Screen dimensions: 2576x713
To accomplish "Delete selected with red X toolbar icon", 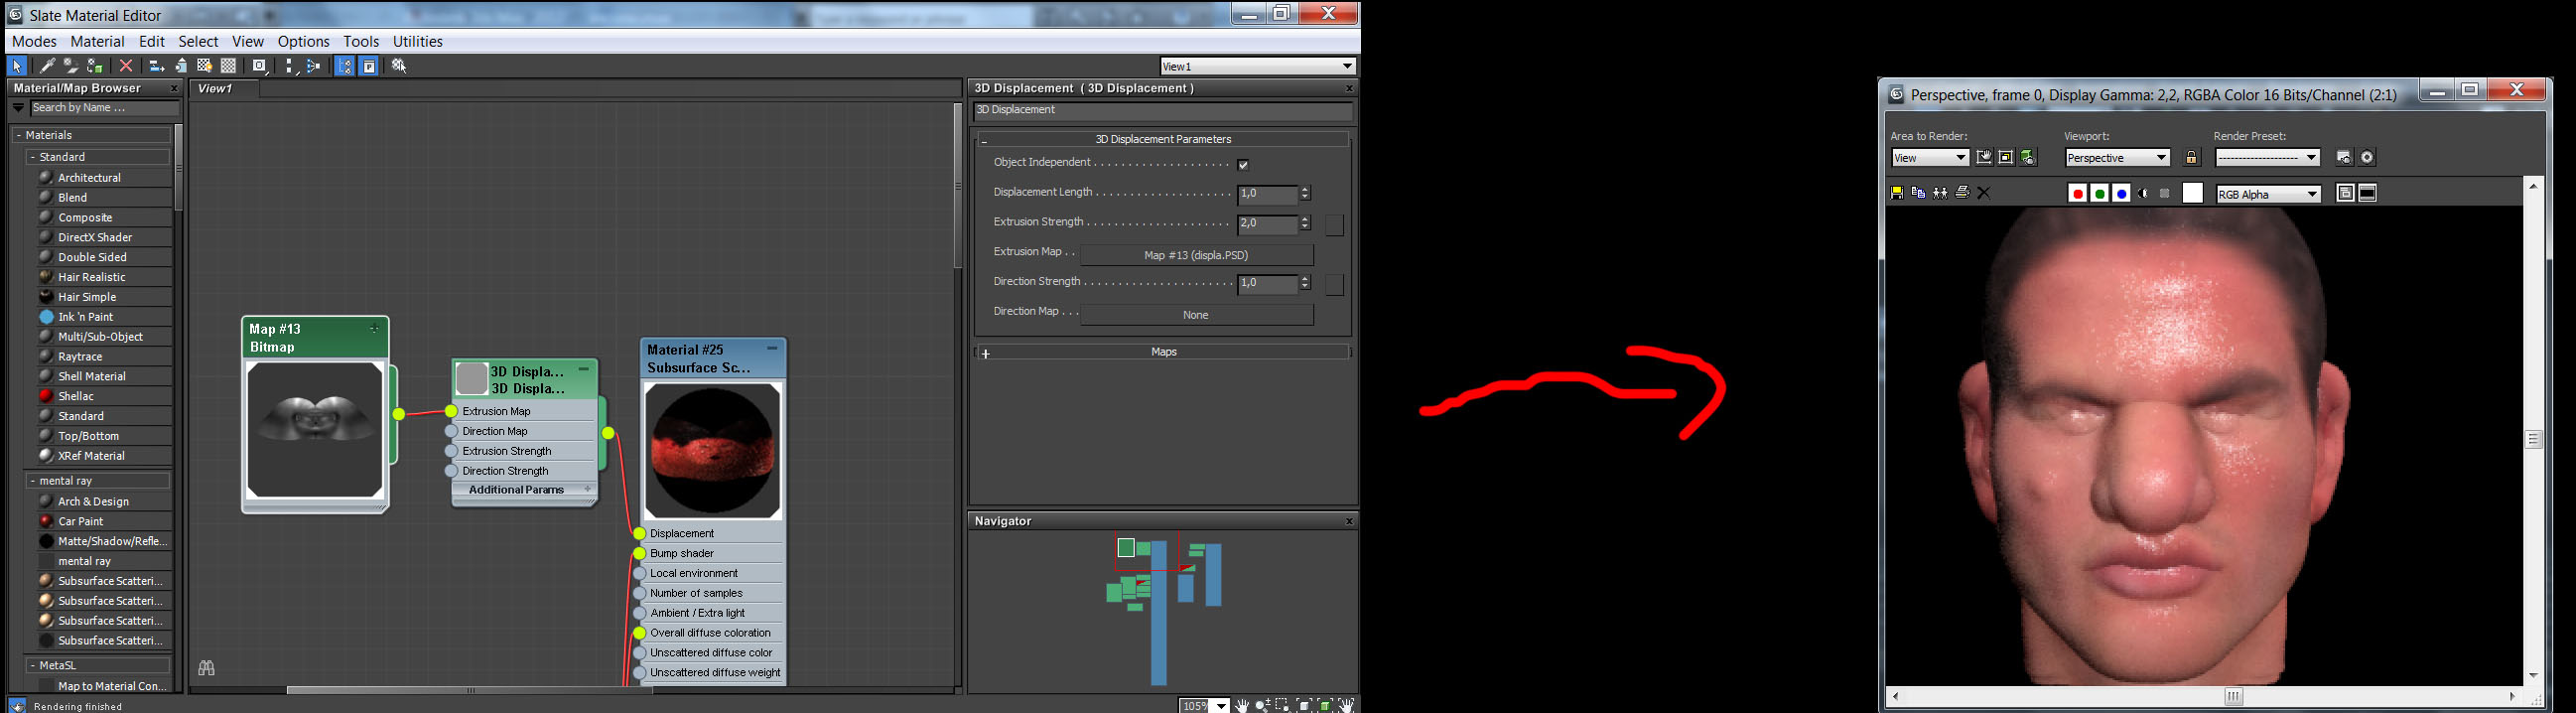I will tap(126, 66).
